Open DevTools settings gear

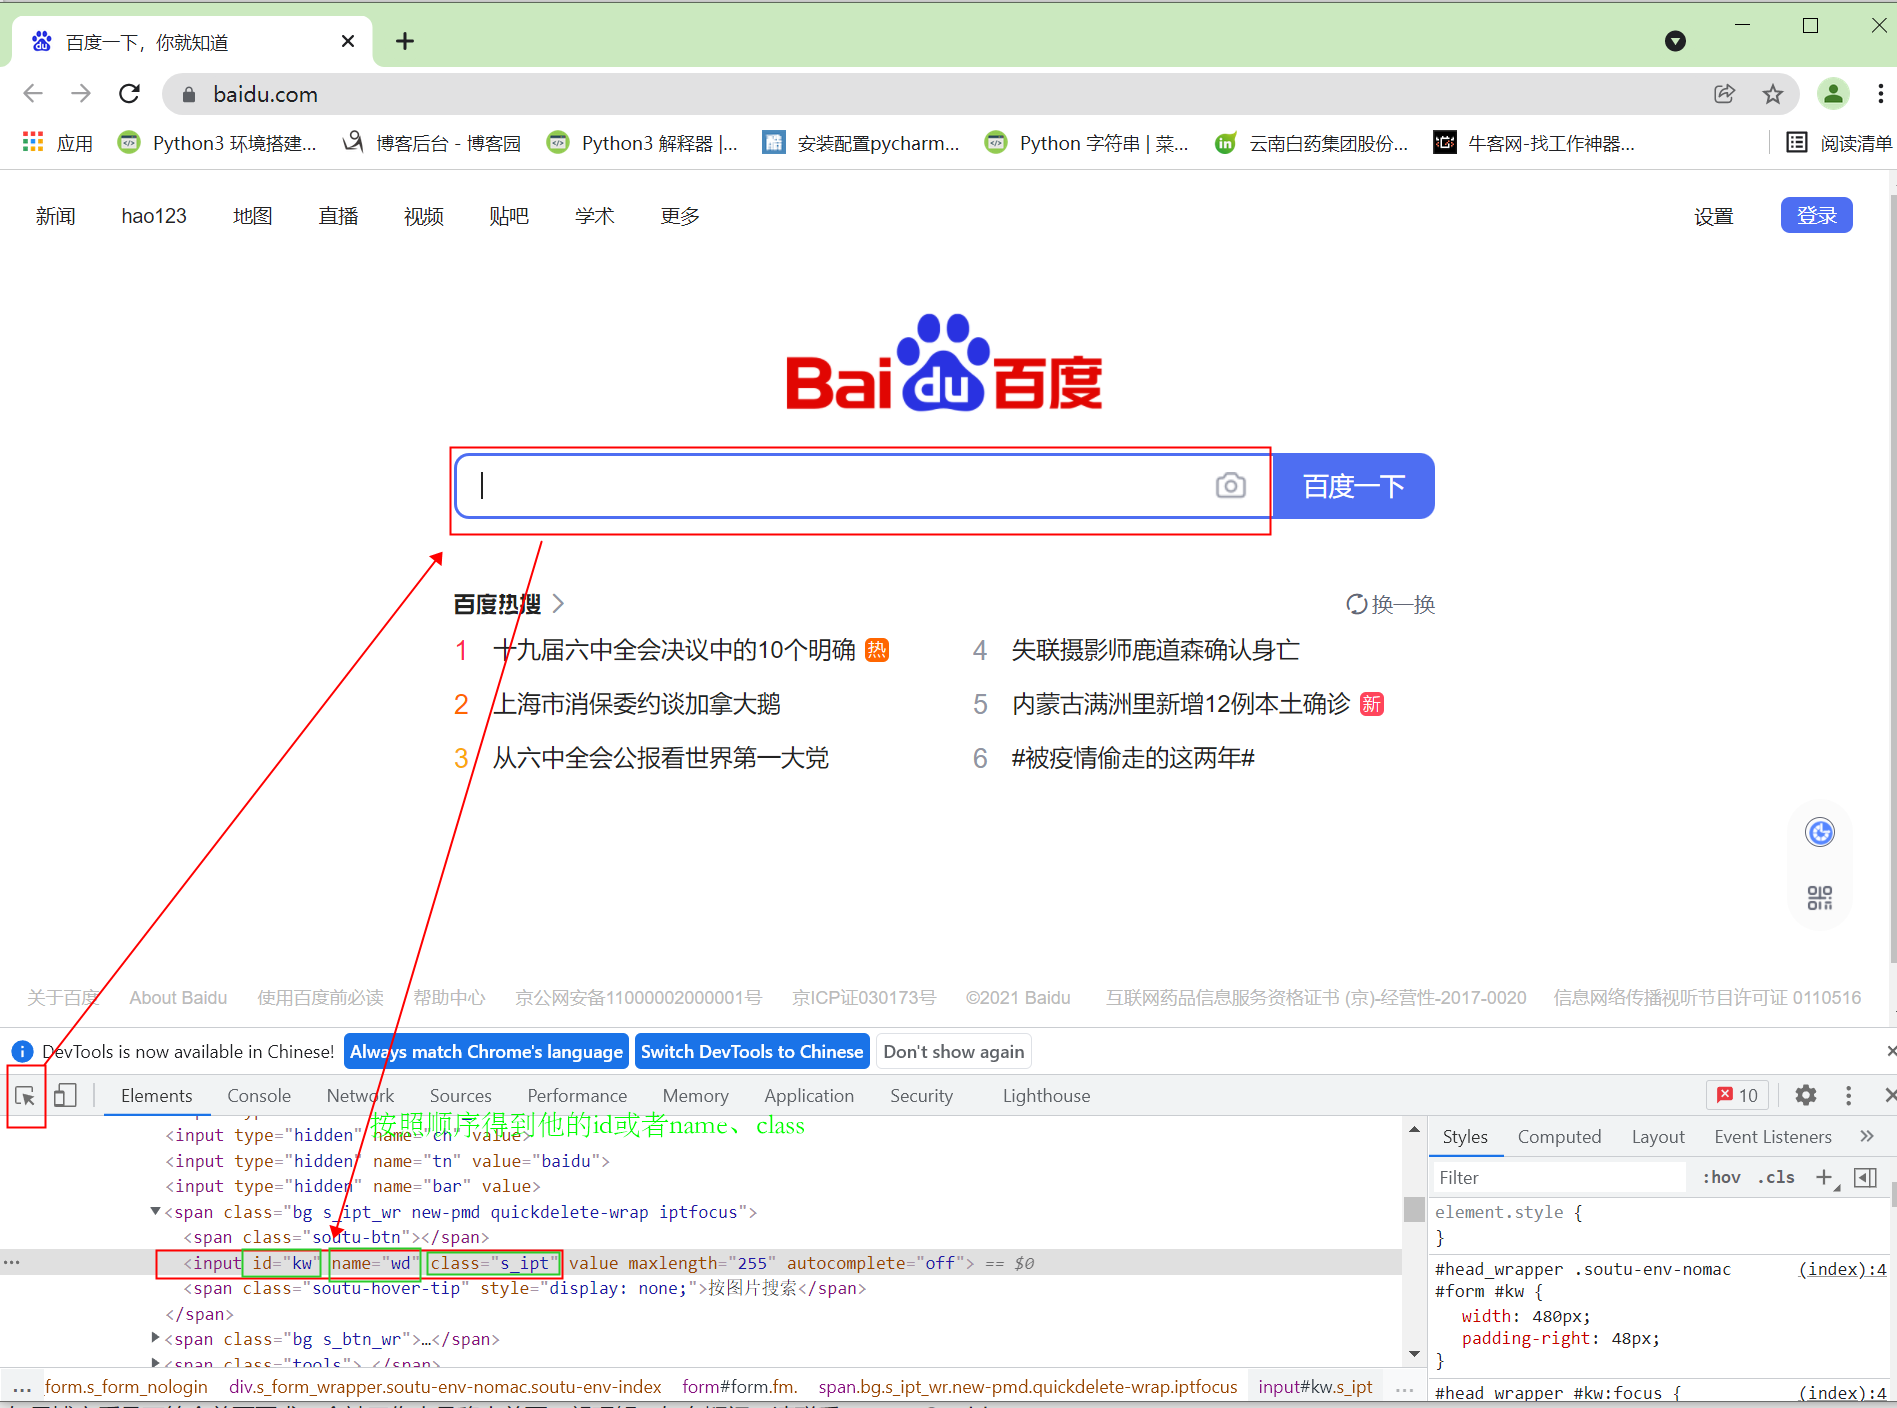pyautogui.click(x=1806, y=1096)
